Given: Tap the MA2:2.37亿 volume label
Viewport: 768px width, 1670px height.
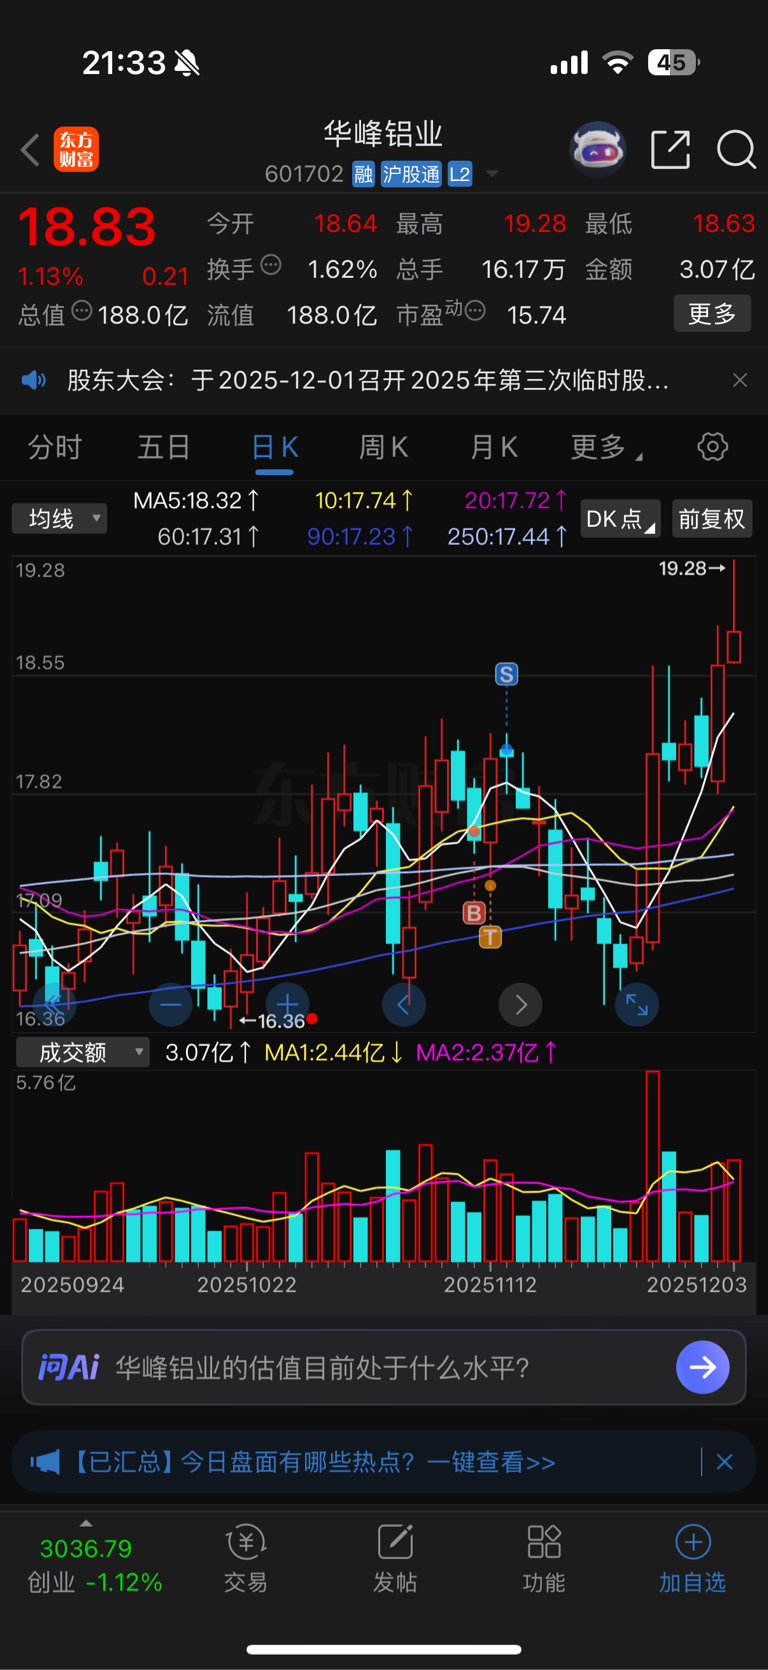Looking at the screenshot, I should pos(487,1052).
